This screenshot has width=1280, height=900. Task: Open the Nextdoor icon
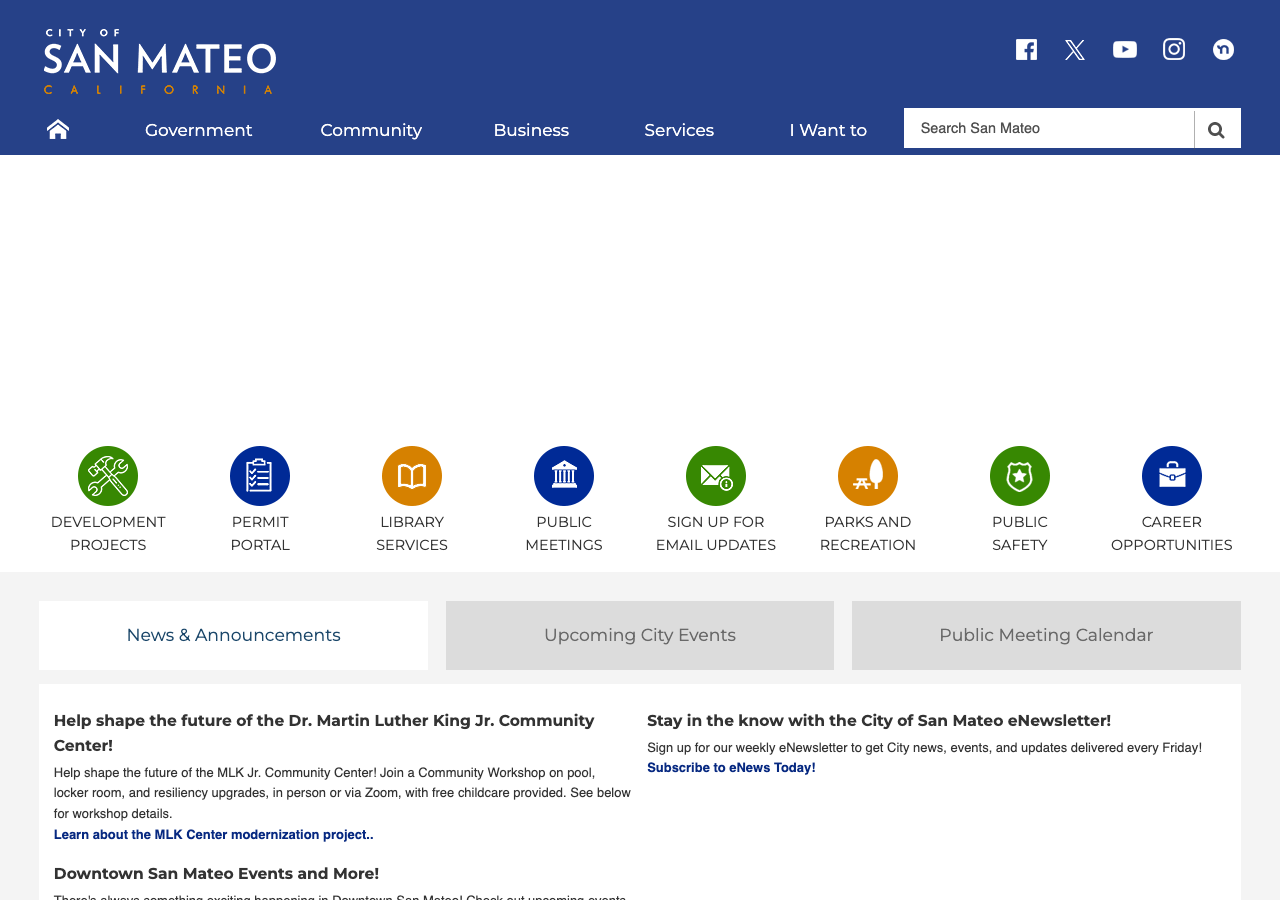coord(1223,49)
